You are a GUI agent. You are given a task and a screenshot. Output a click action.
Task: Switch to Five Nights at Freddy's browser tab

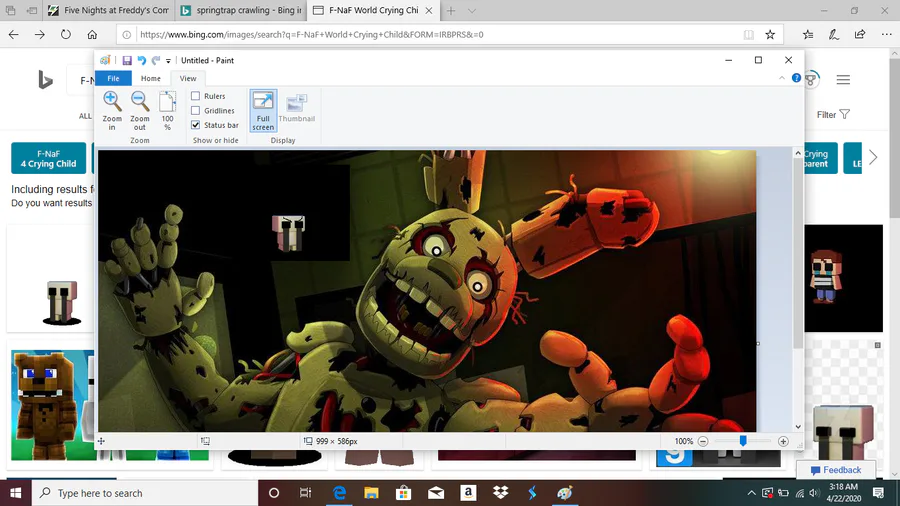109,10
